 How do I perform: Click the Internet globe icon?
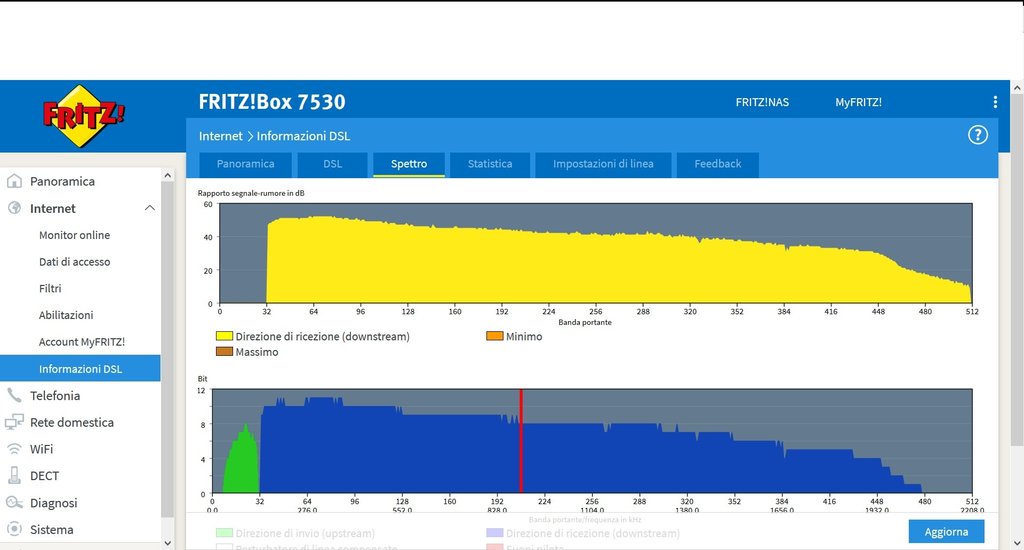click(x=14, y=208)
